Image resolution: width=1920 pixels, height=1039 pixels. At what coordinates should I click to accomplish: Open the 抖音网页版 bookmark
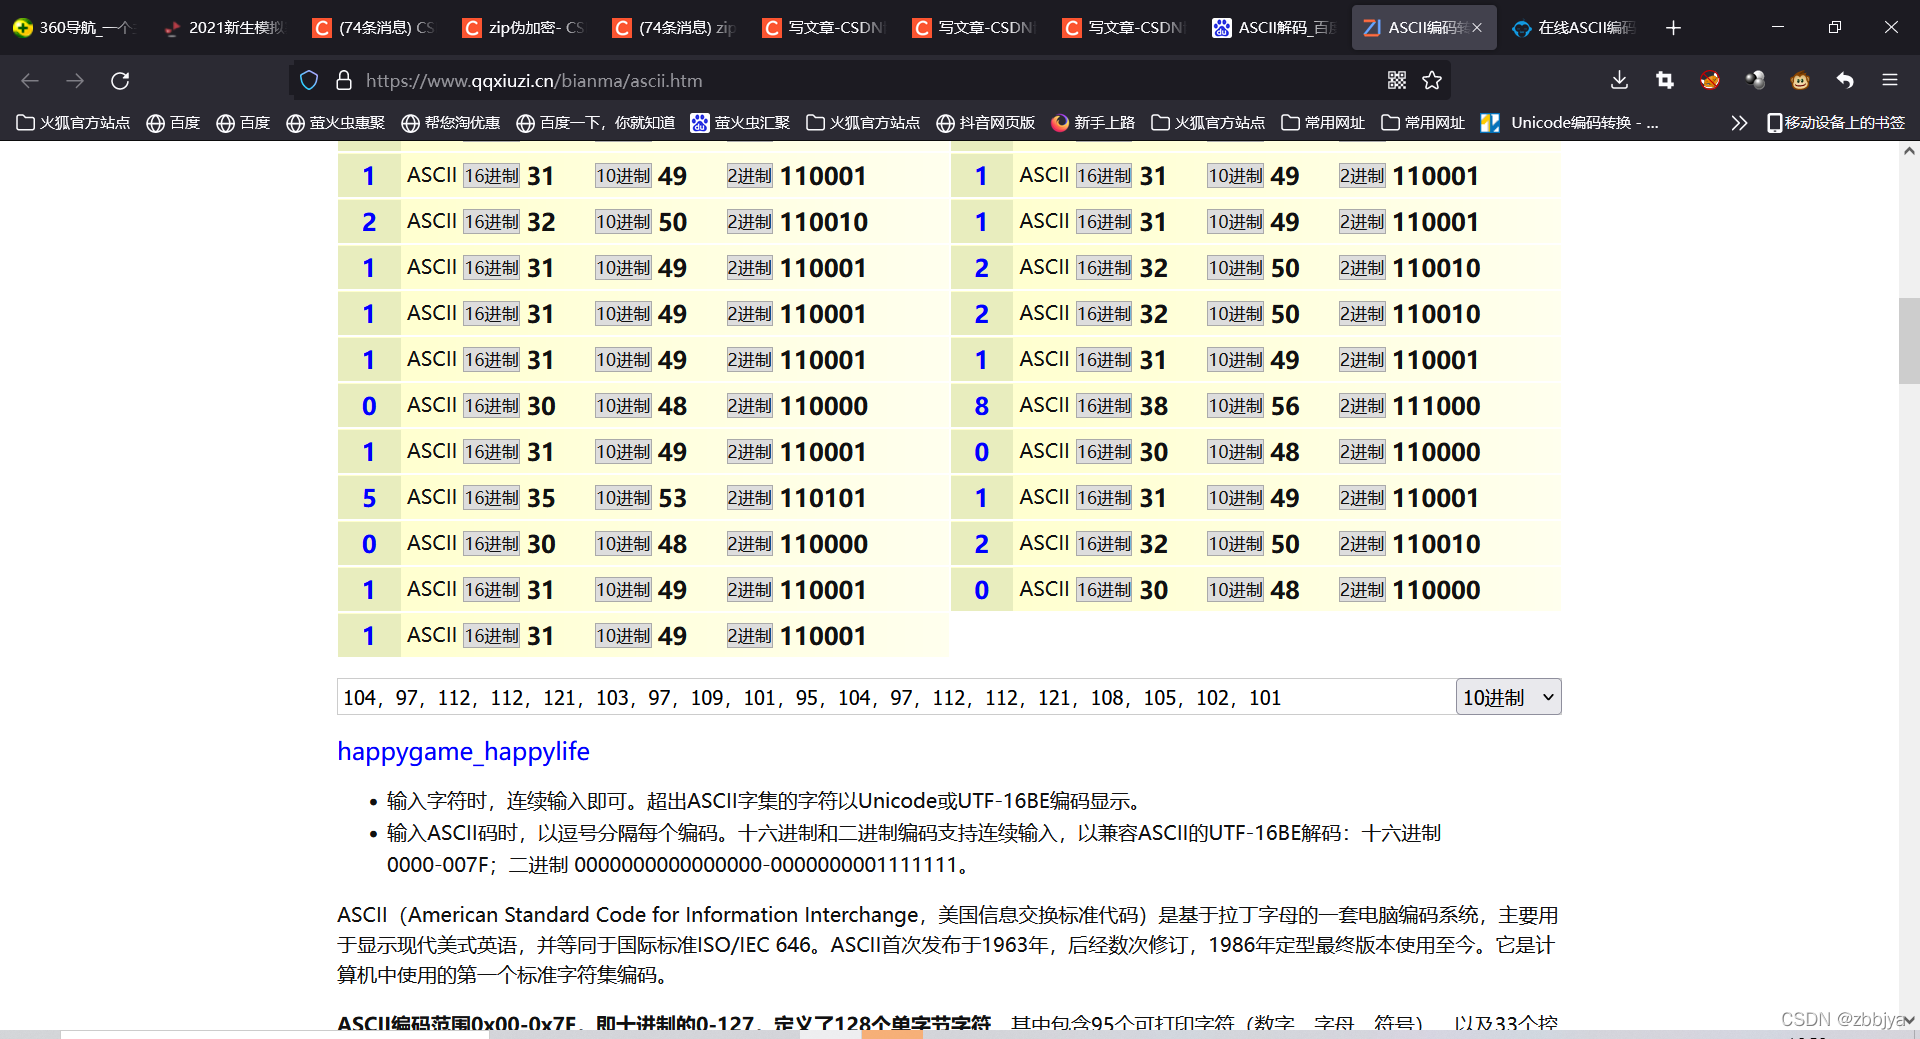point(986,122)
